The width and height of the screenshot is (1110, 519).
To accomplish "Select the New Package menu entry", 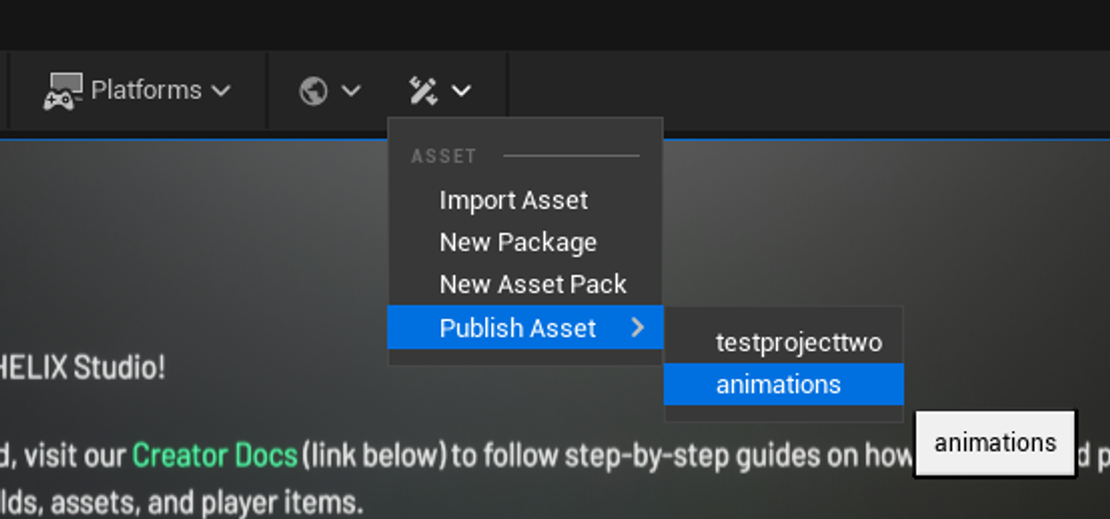I will click(x=518, y=242).
